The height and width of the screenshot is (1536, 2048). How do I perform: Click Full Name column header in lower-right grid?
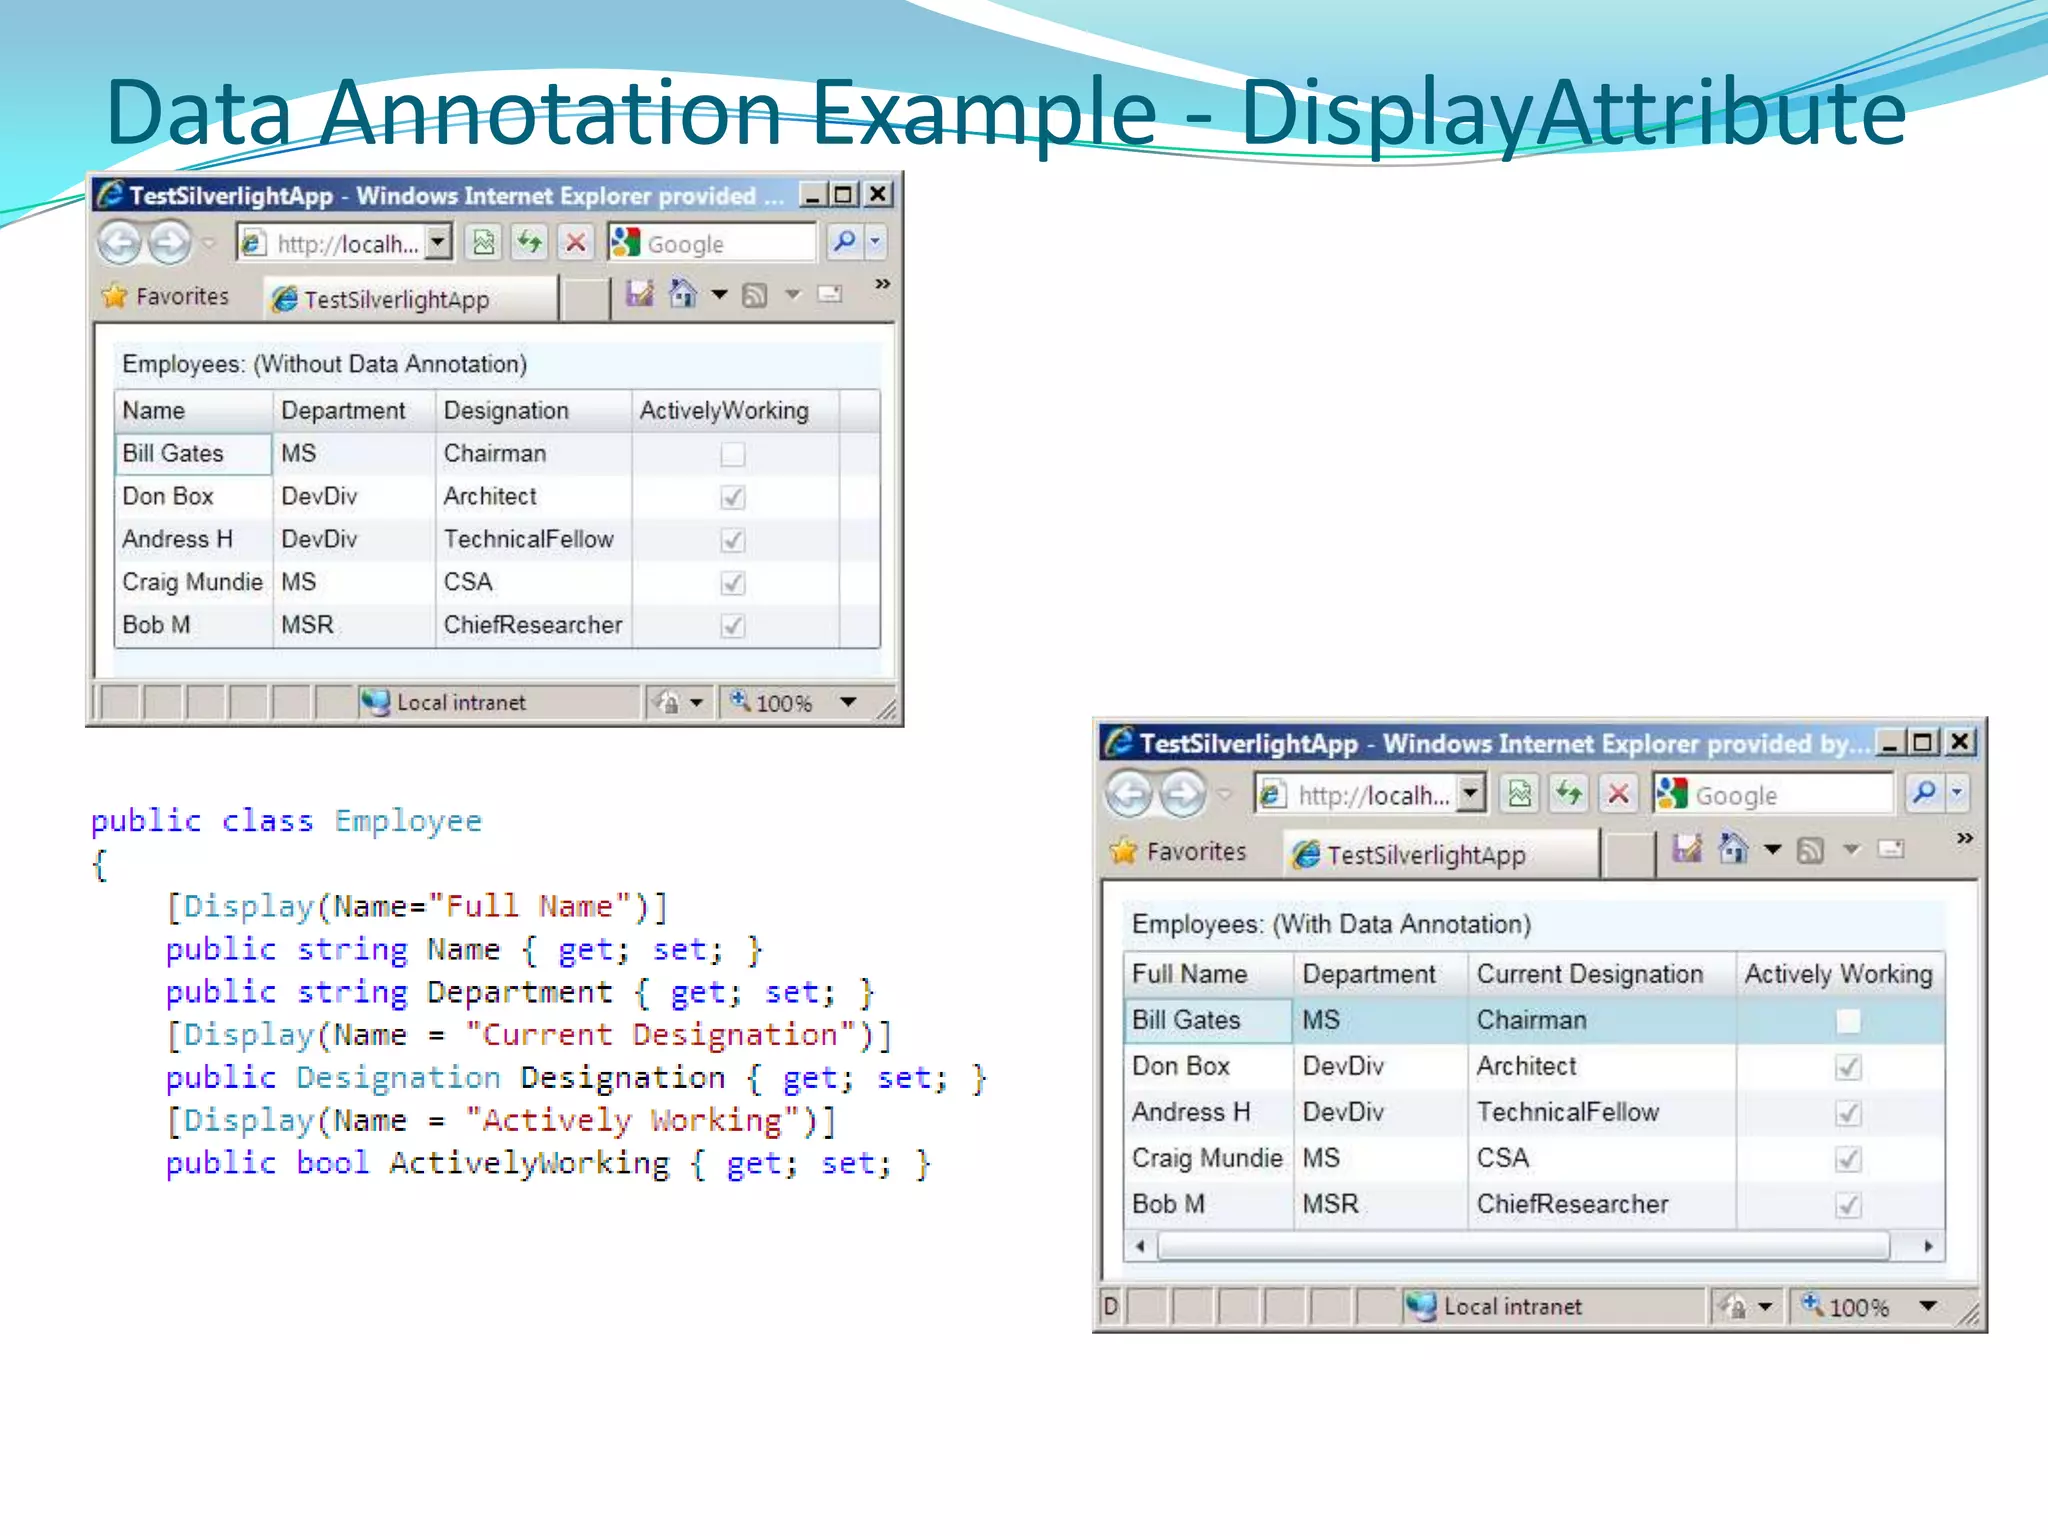pos(1208,974)
